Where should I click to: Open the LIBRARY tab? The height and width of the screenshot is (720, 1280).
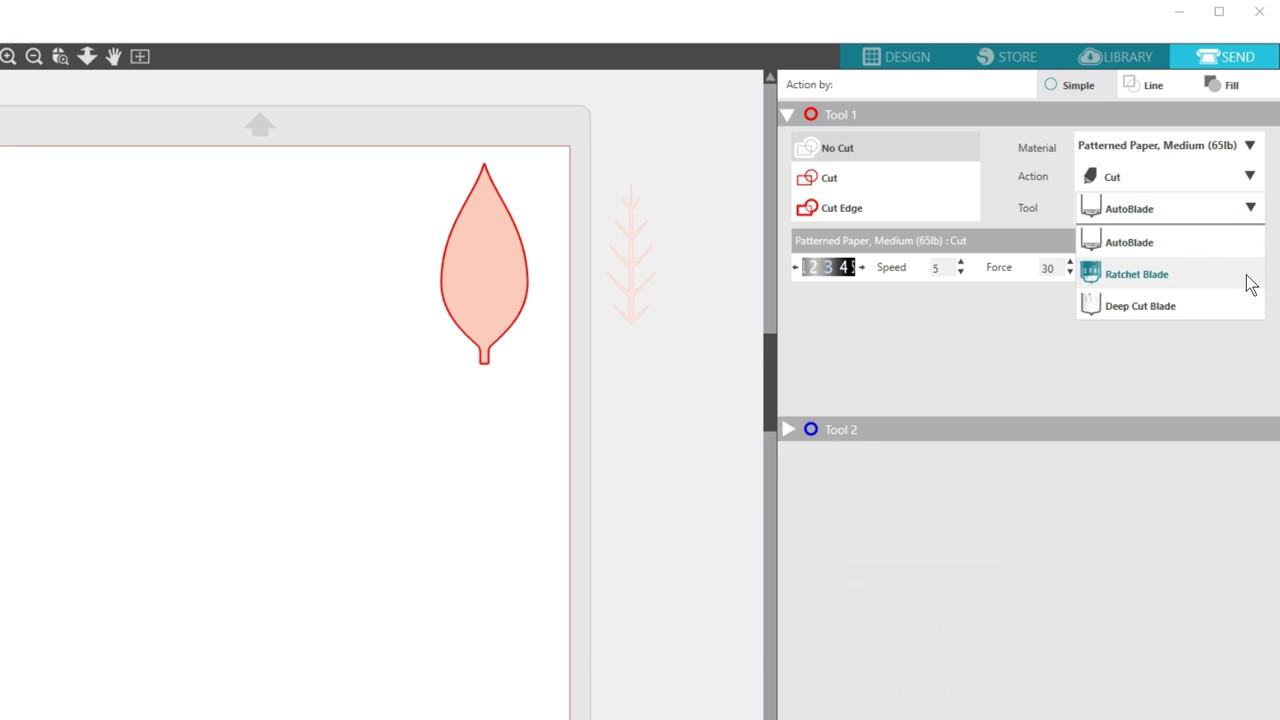1116,57
